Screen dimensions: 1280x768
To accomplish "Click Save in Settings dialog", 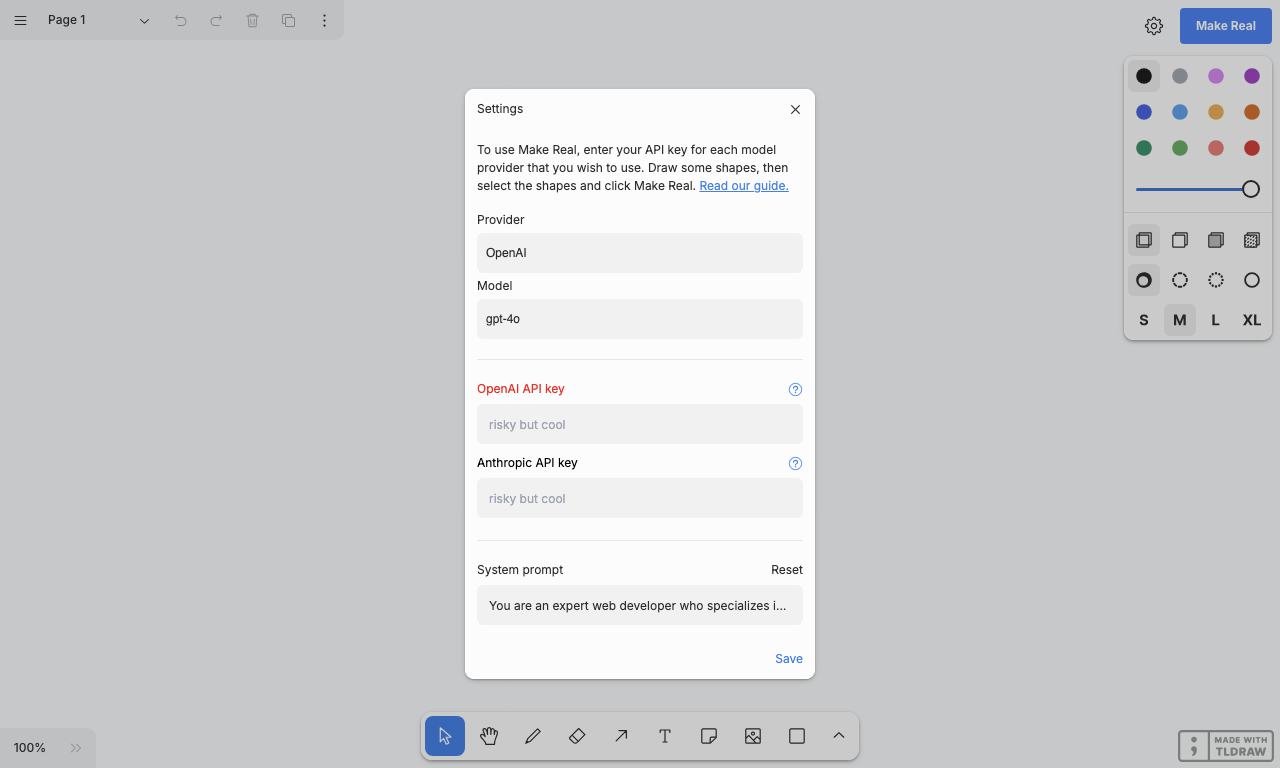I will click(789, 658).
